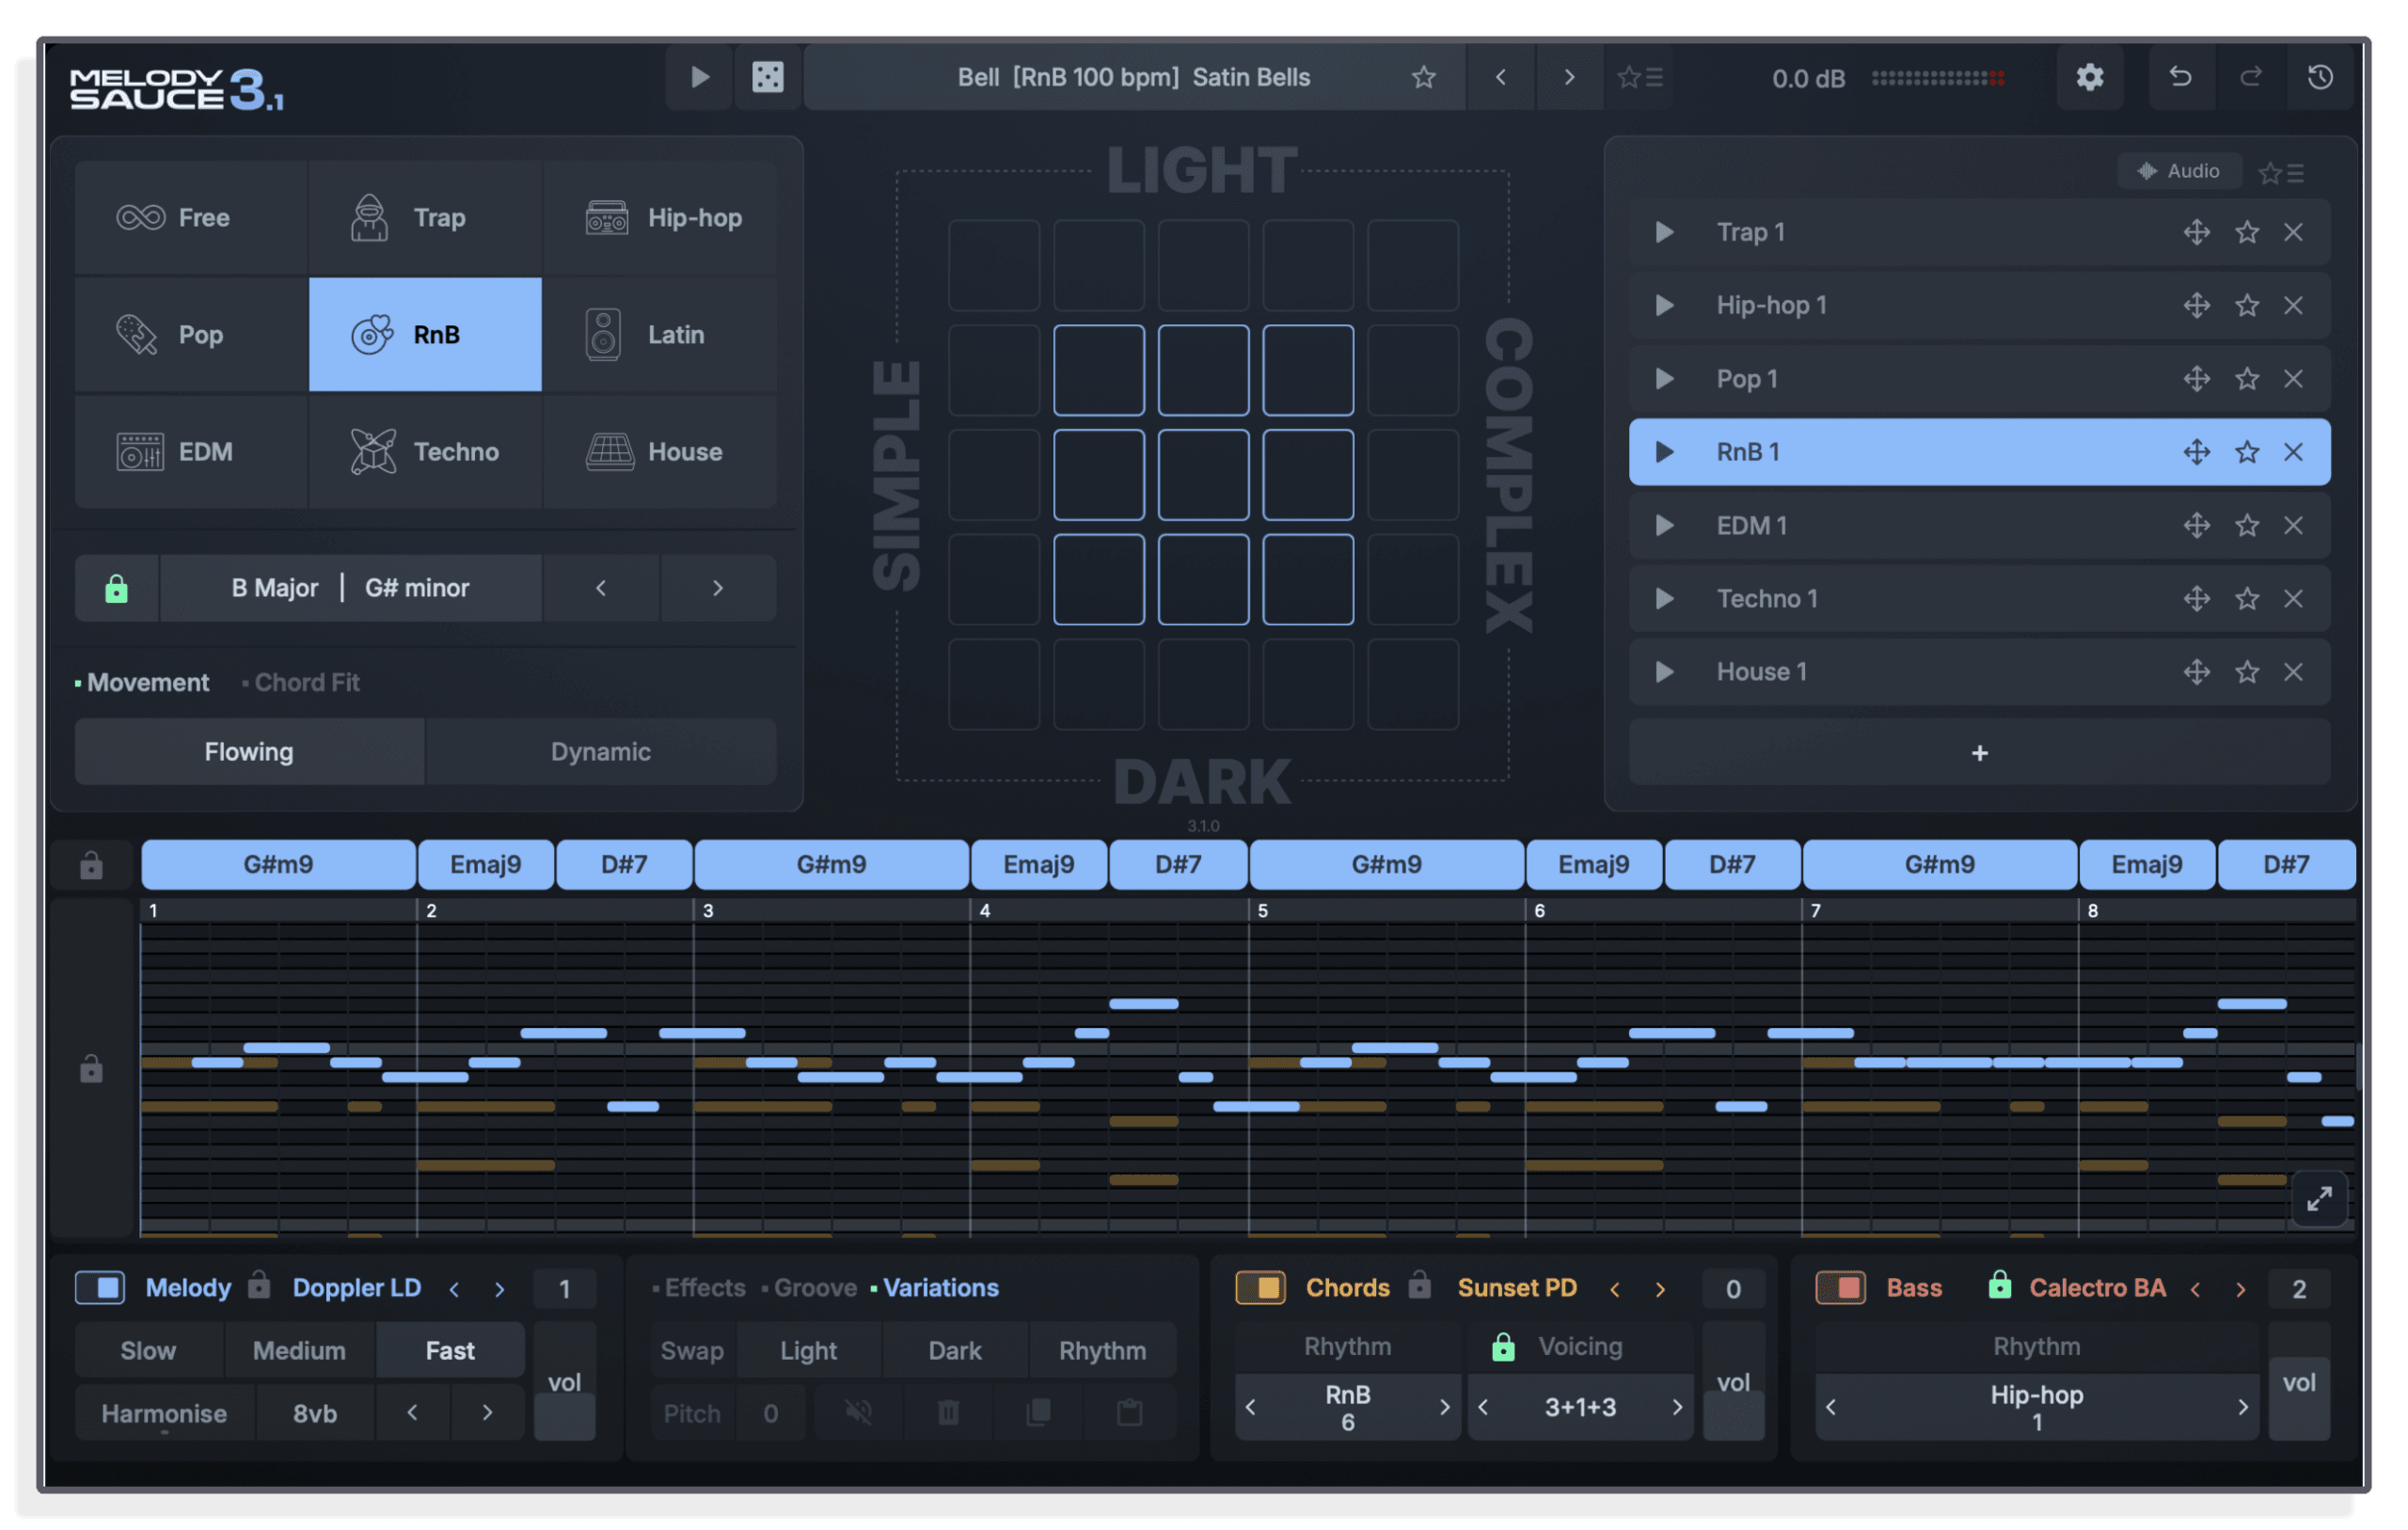Select next bass rhythm after Hip-hop 1
The image size is (2408, 1530).
pos(2242,1407)
